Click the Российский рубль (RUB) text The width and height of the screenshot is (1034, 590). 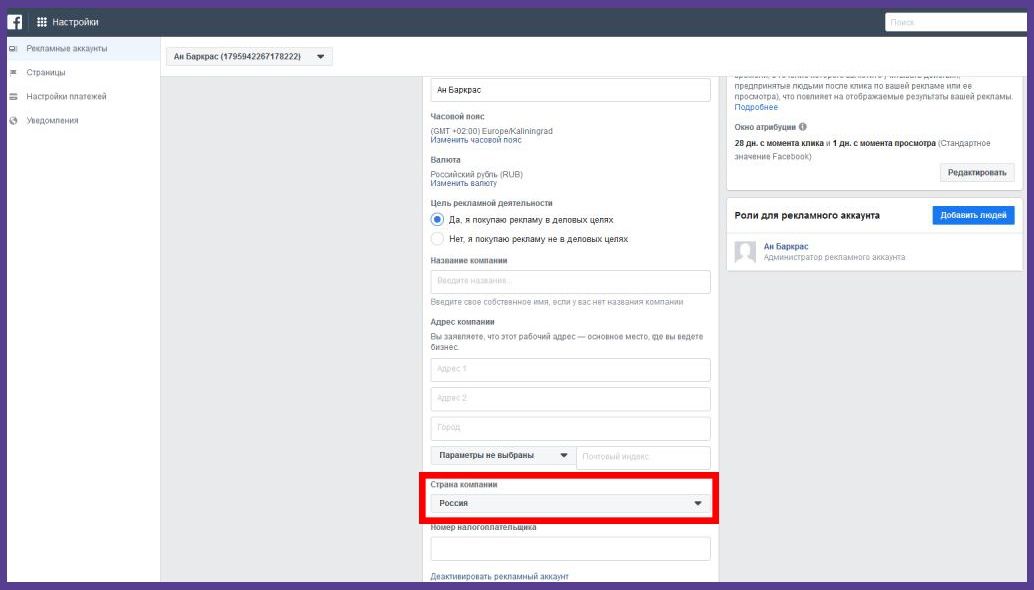pyautogui.click(x=476, y=174)
